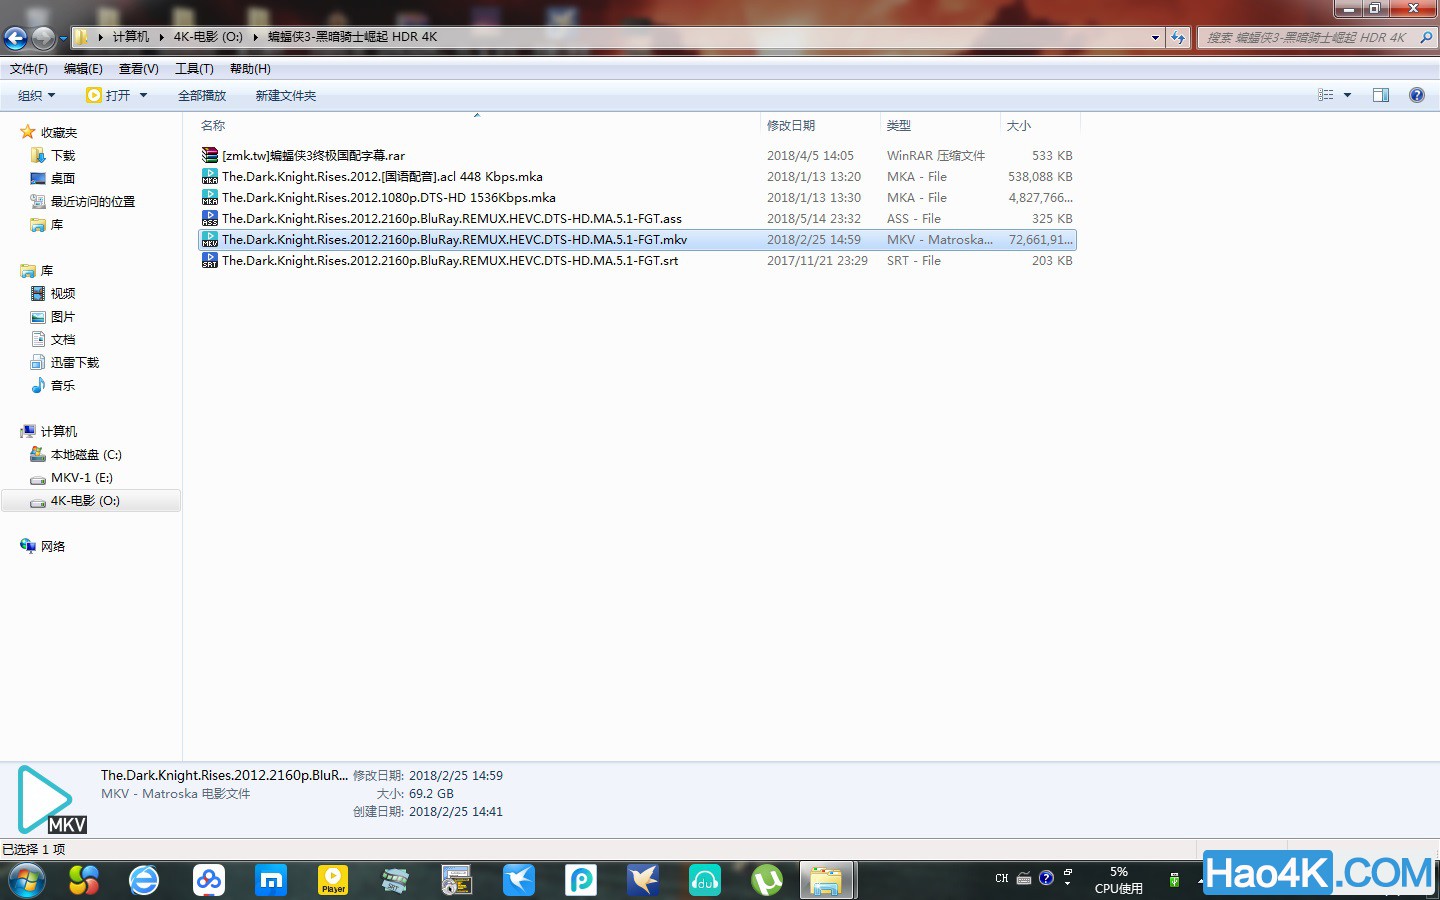
Task: Open the view options dropdown arrow
Action: click(1347, 95)
